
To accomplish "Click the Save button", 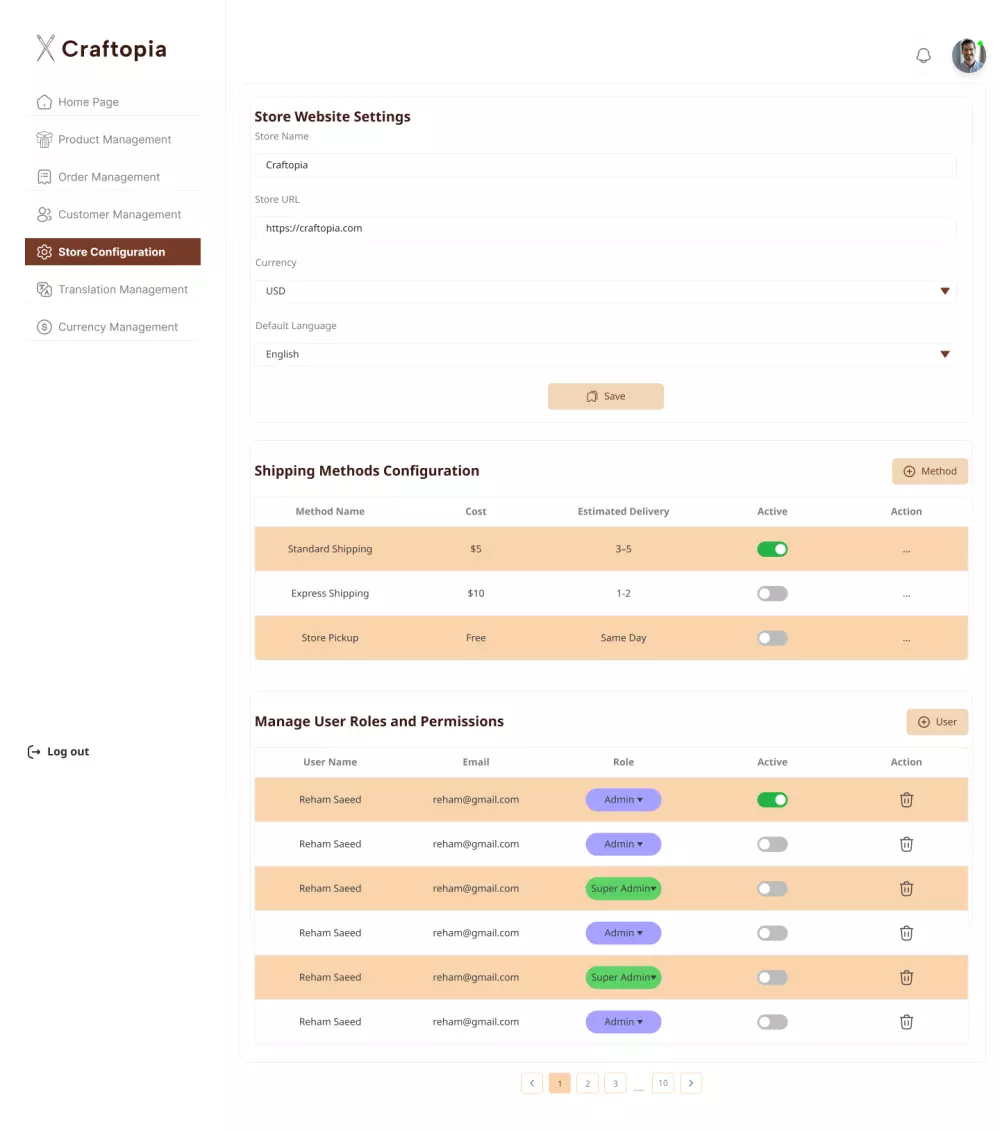I will (x=605, y=396).
